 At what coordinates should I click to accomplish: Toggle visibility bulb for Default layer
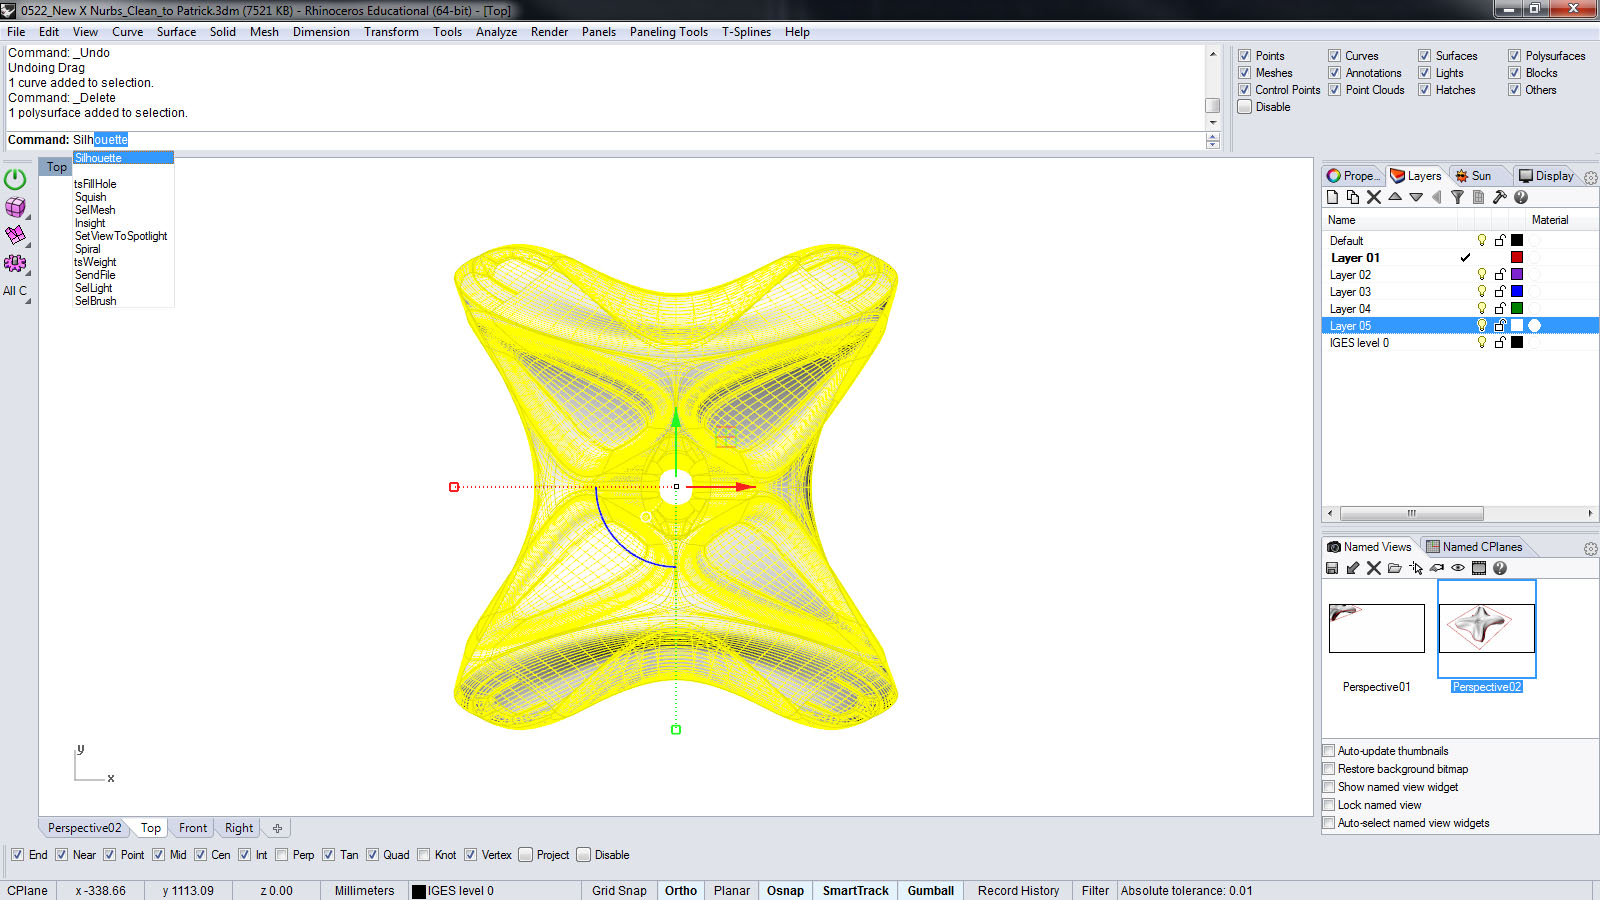pos(1482,240)
